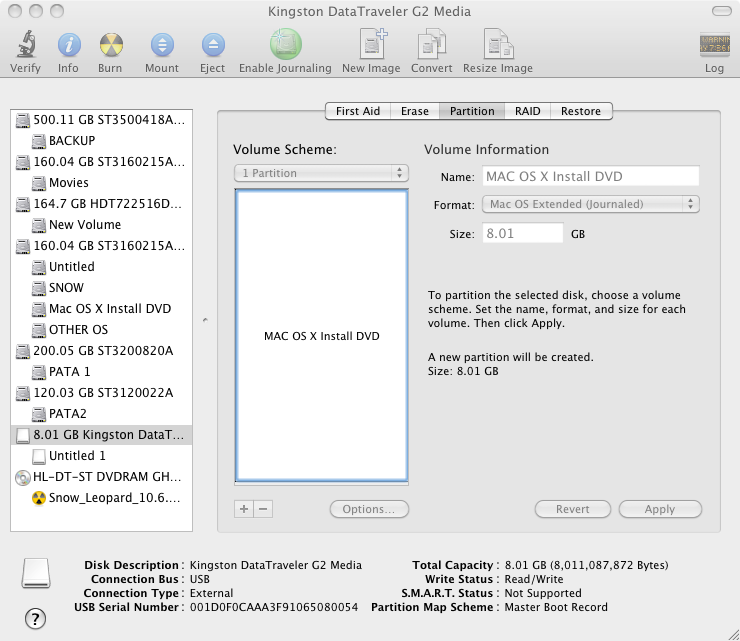The width and height of the screenshot is (740, 641).
Task: Remove partition with the minus button
Action: [x=263, y=509]
